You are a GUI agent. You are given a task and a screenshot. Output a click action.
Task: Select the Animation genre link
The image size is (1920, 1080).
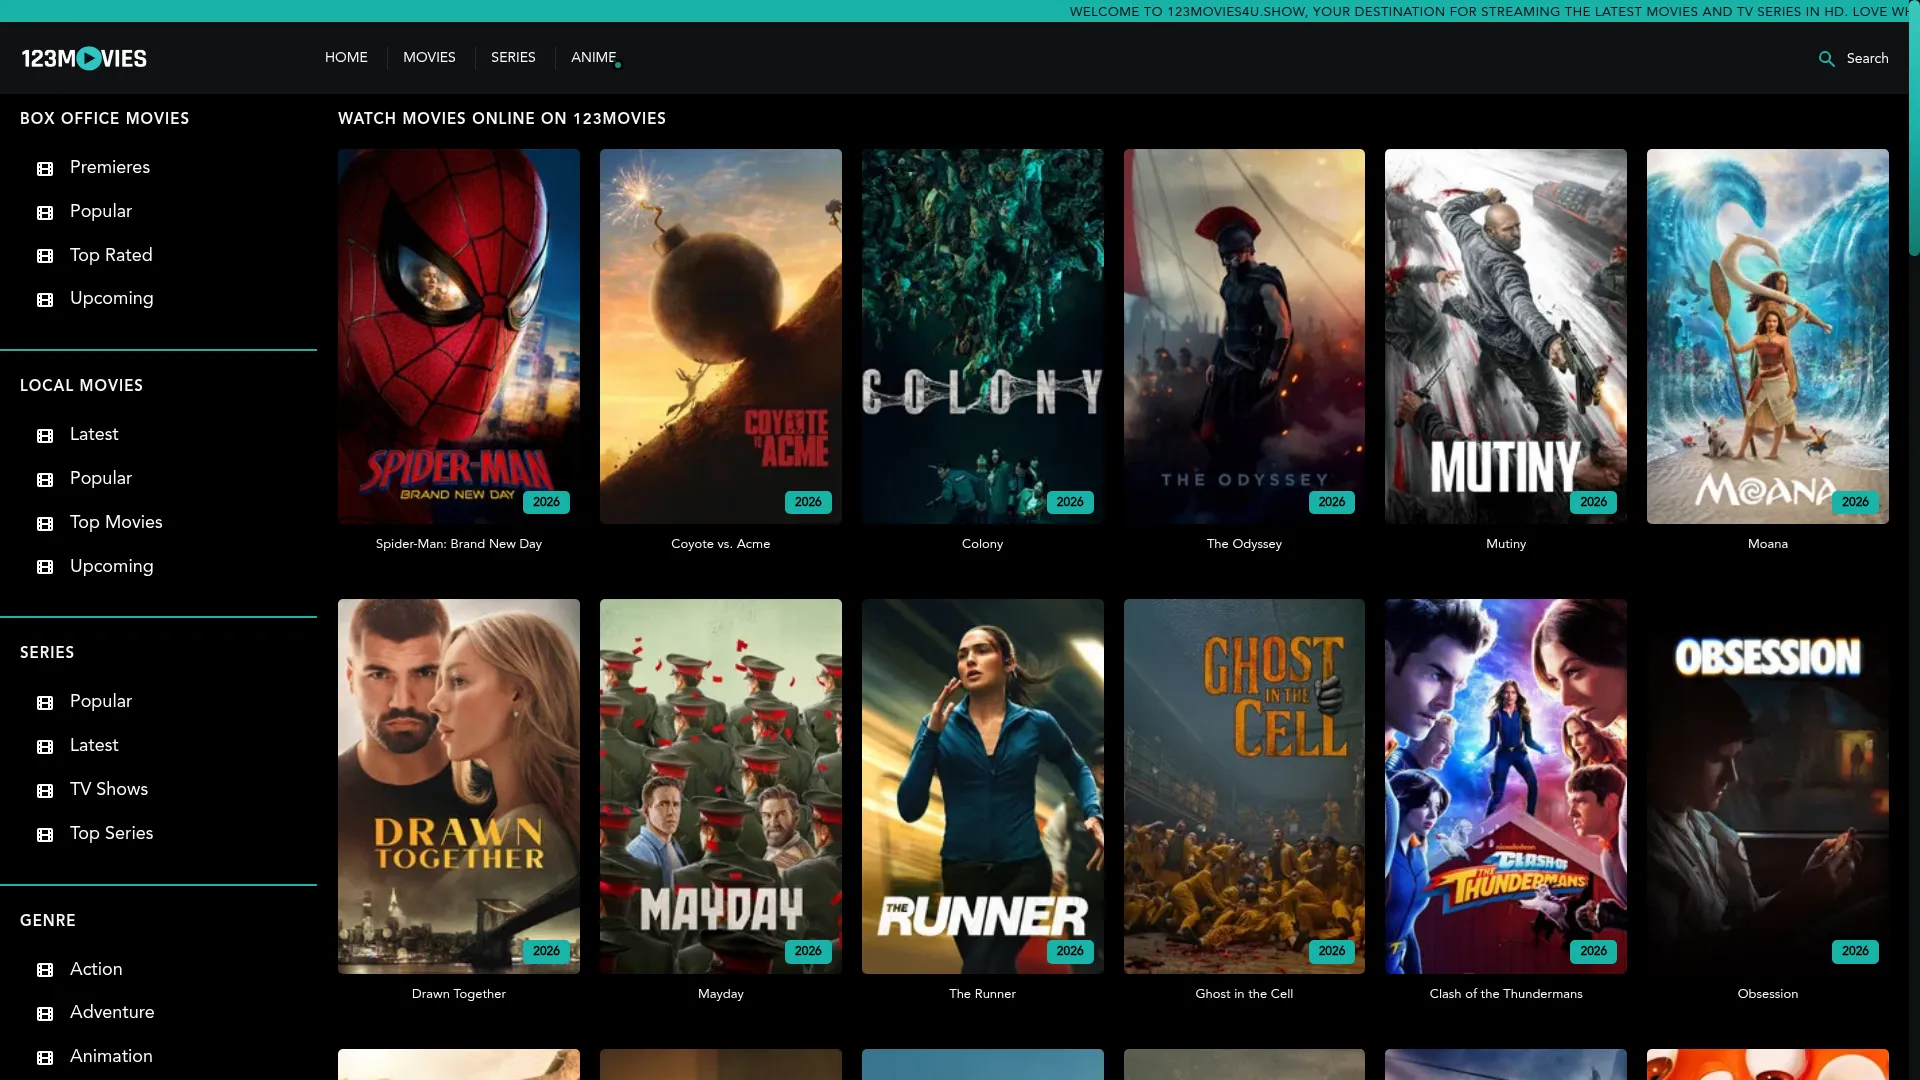[111, 1056]
